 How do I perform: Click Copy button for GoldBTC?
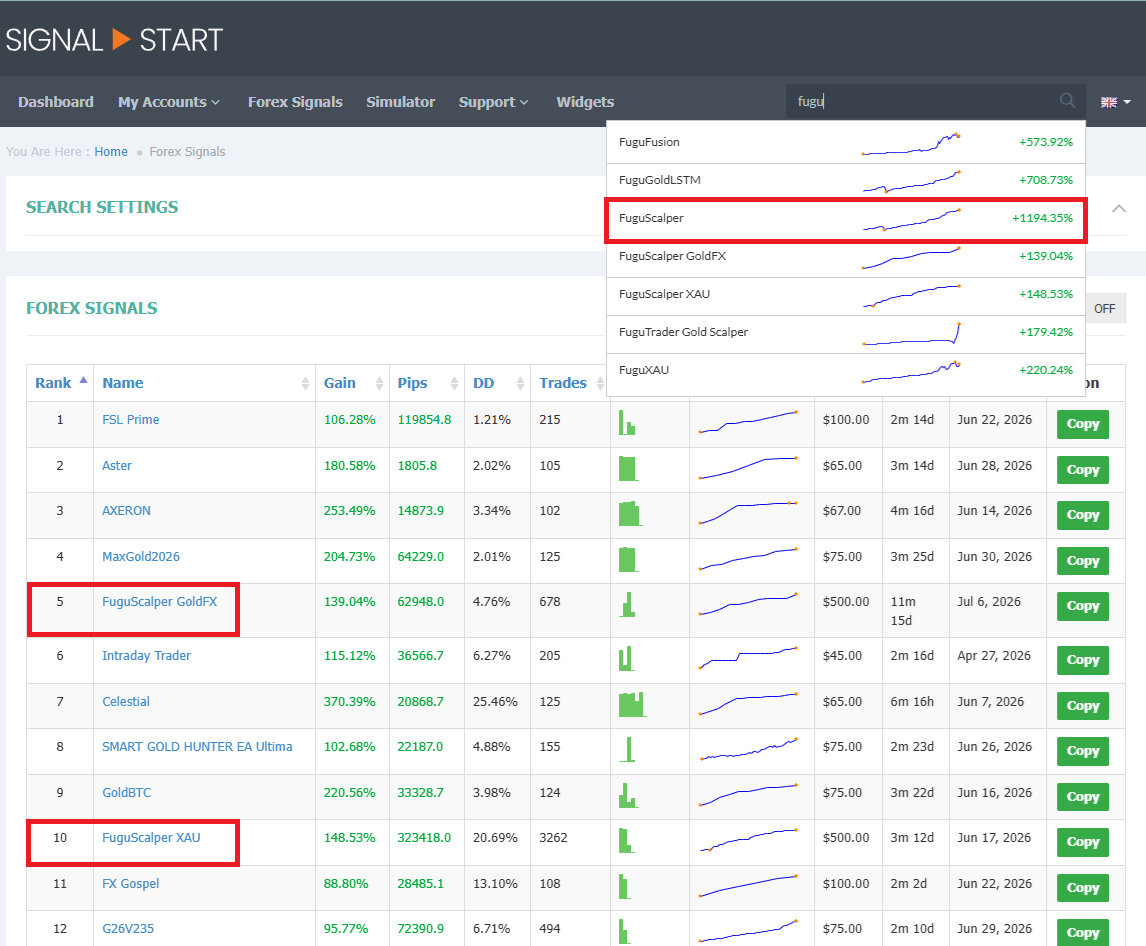coord(1082,797)
